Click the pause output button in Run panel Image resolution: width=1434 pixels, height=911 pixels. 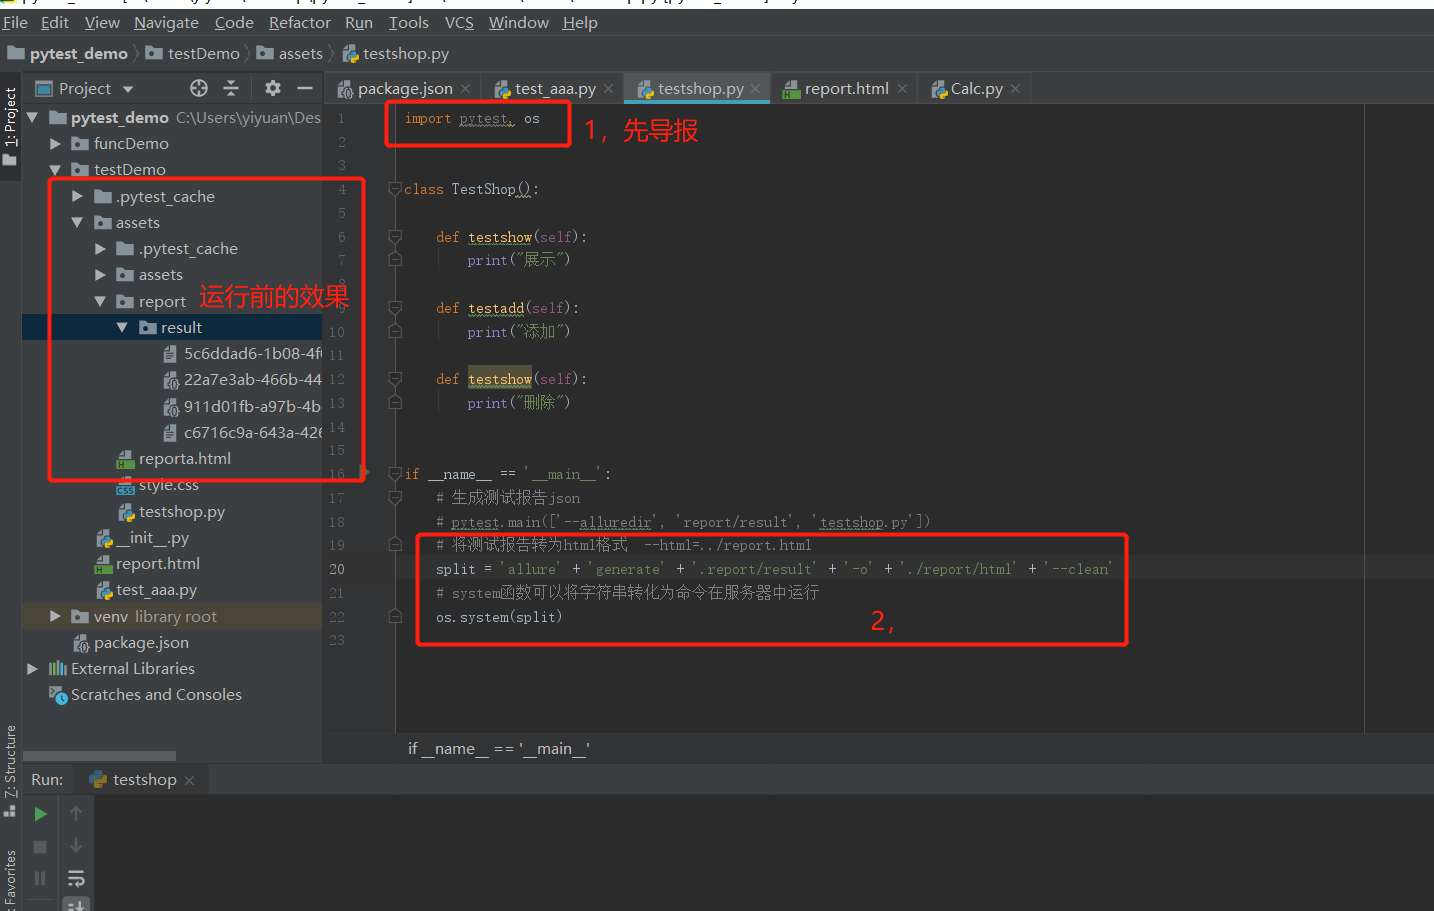(x=41, y=878)
